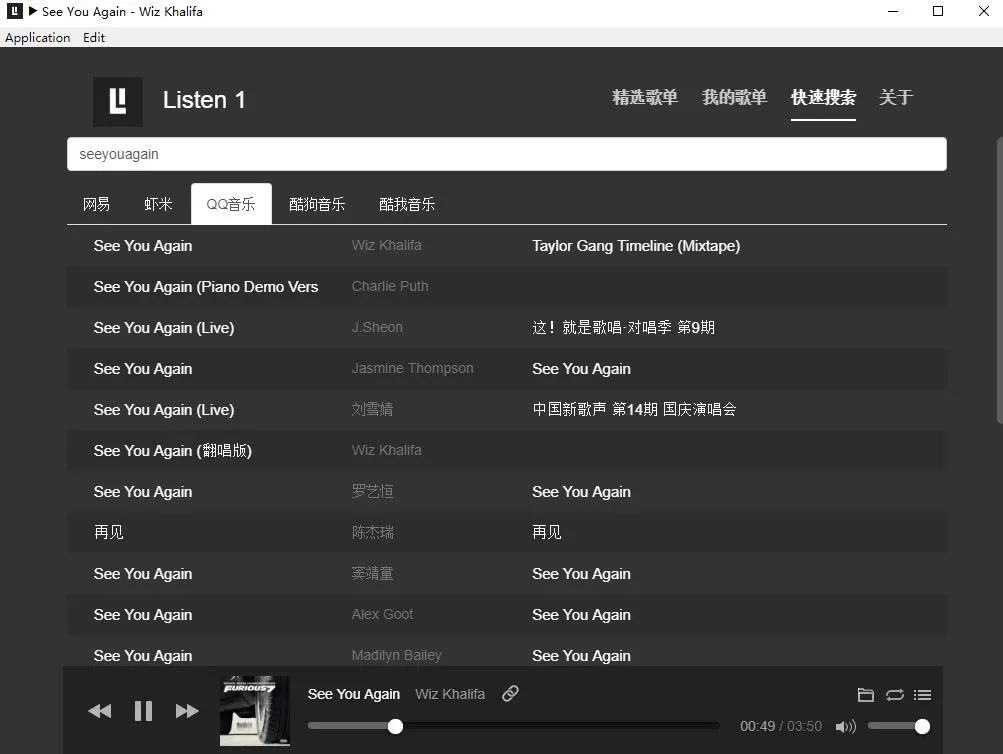Maximize the Listen 1 window
The image size is (1003, 754).
[938, 11]
